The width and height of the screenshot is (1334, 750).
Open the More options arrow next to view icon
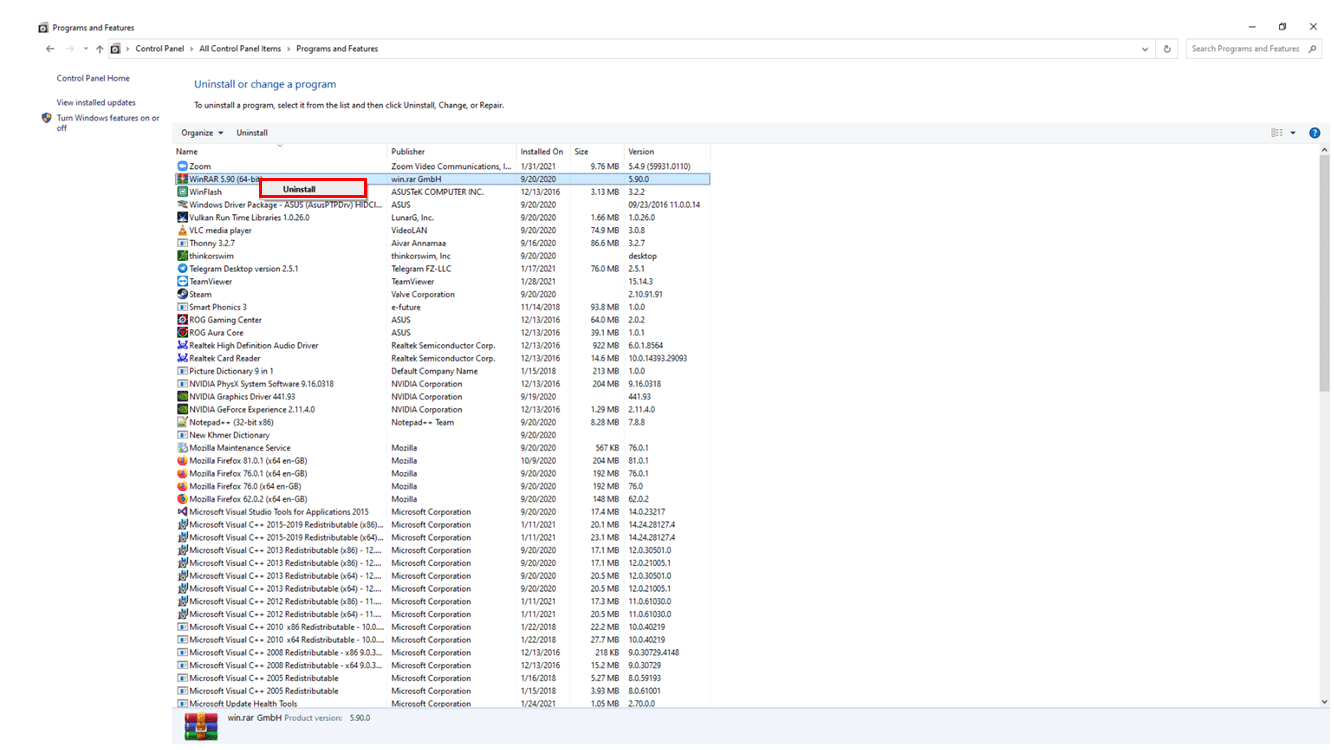click(1293, 133)
